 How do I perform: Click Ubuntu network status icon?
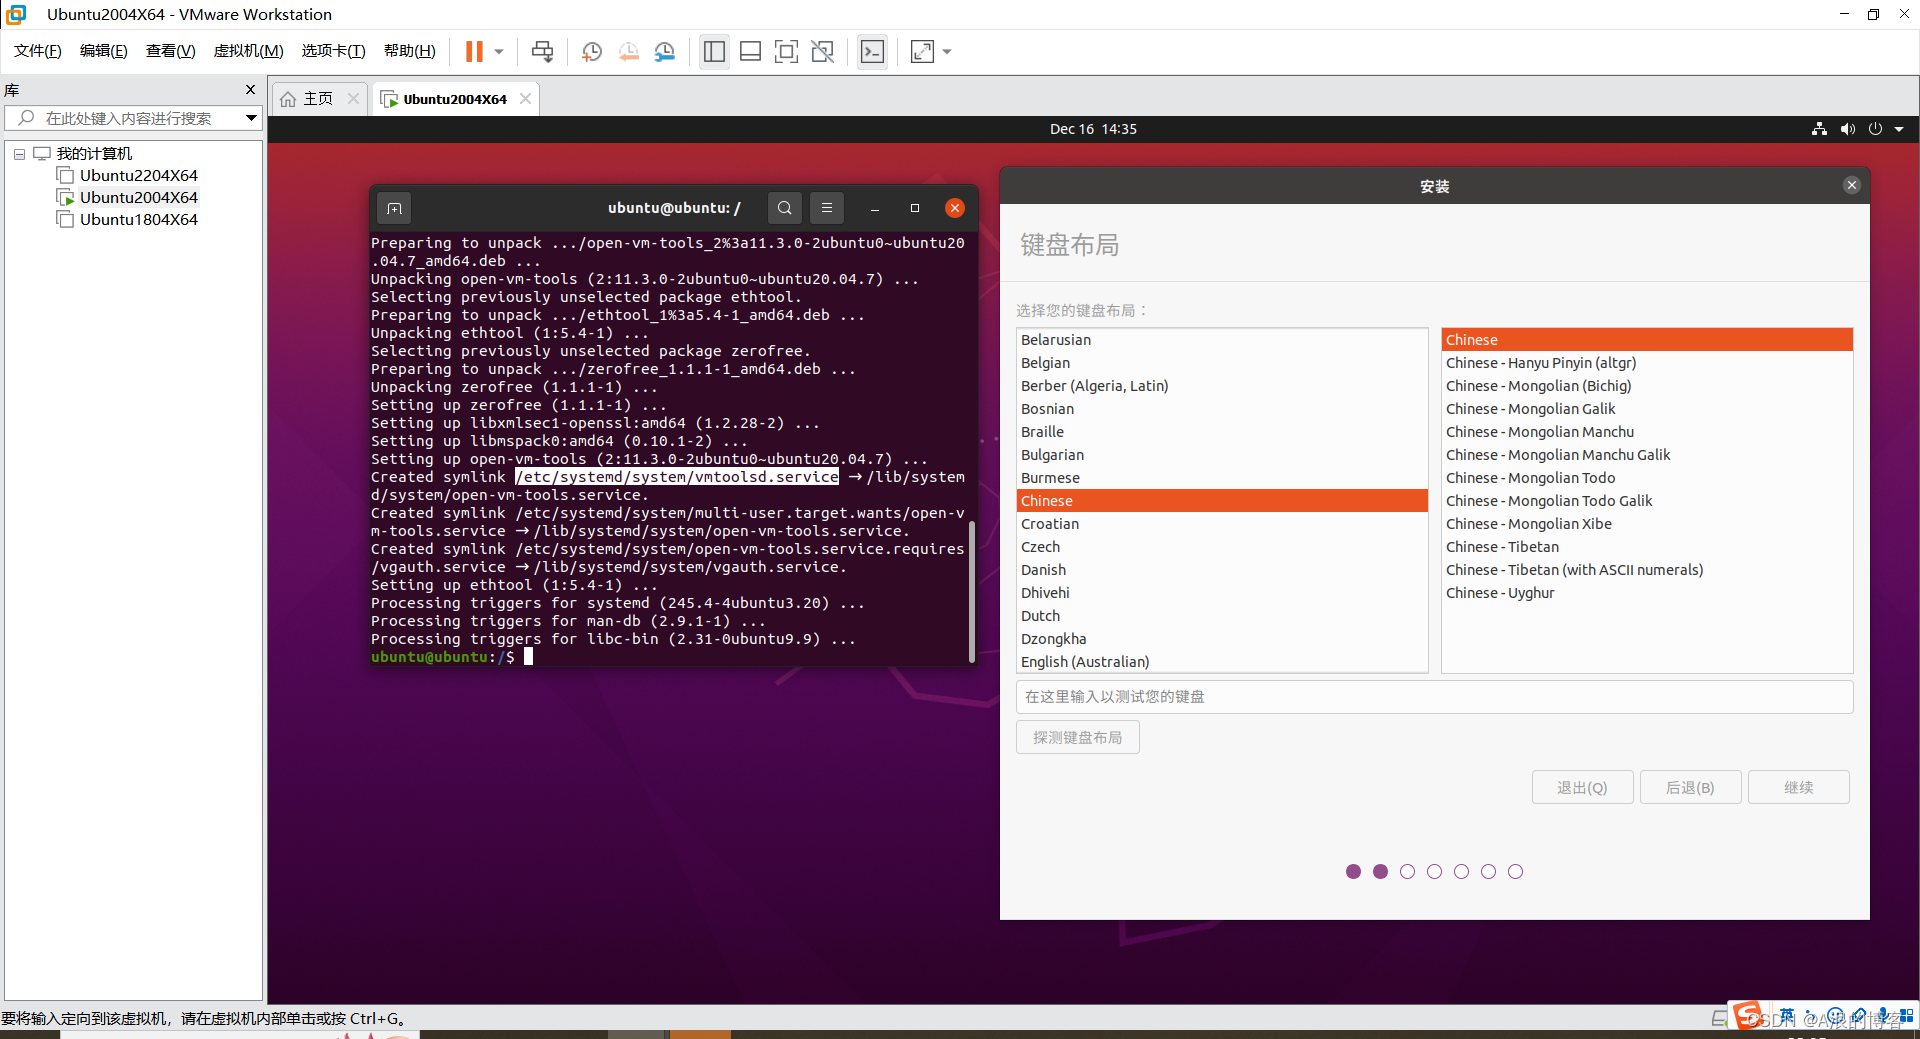point(1819,129)
